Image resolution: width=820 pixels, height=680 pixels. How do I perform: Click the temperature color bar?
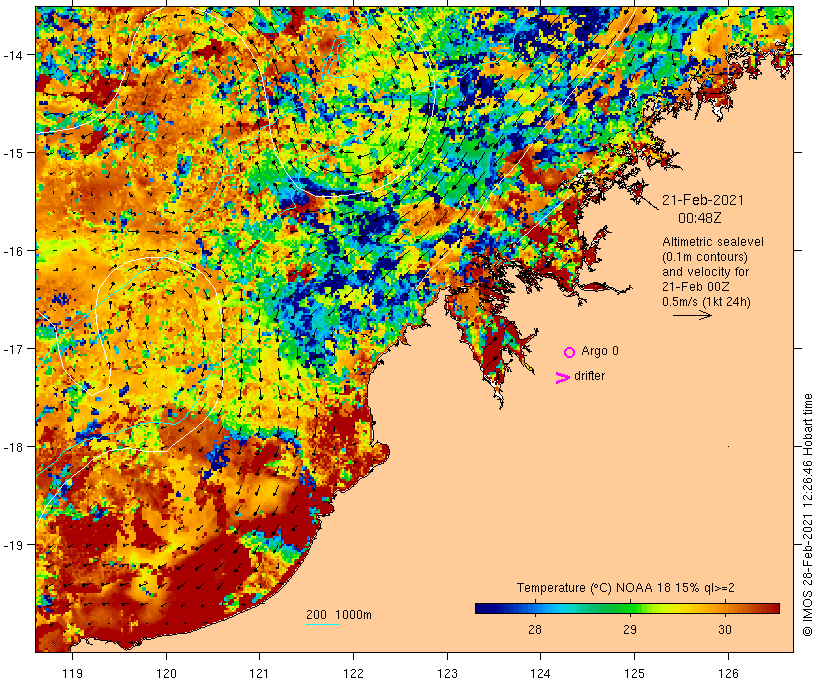(x=627, y=608)
